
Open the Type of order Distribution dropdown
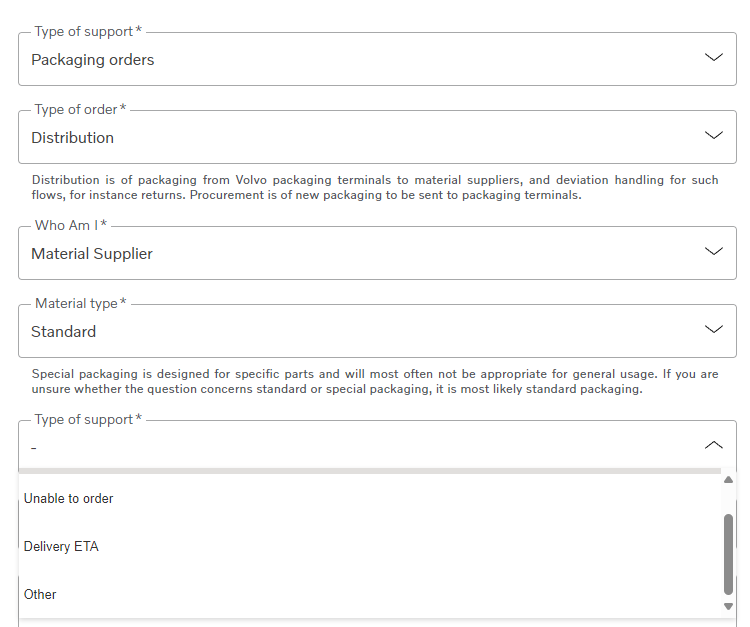(377, 137)
